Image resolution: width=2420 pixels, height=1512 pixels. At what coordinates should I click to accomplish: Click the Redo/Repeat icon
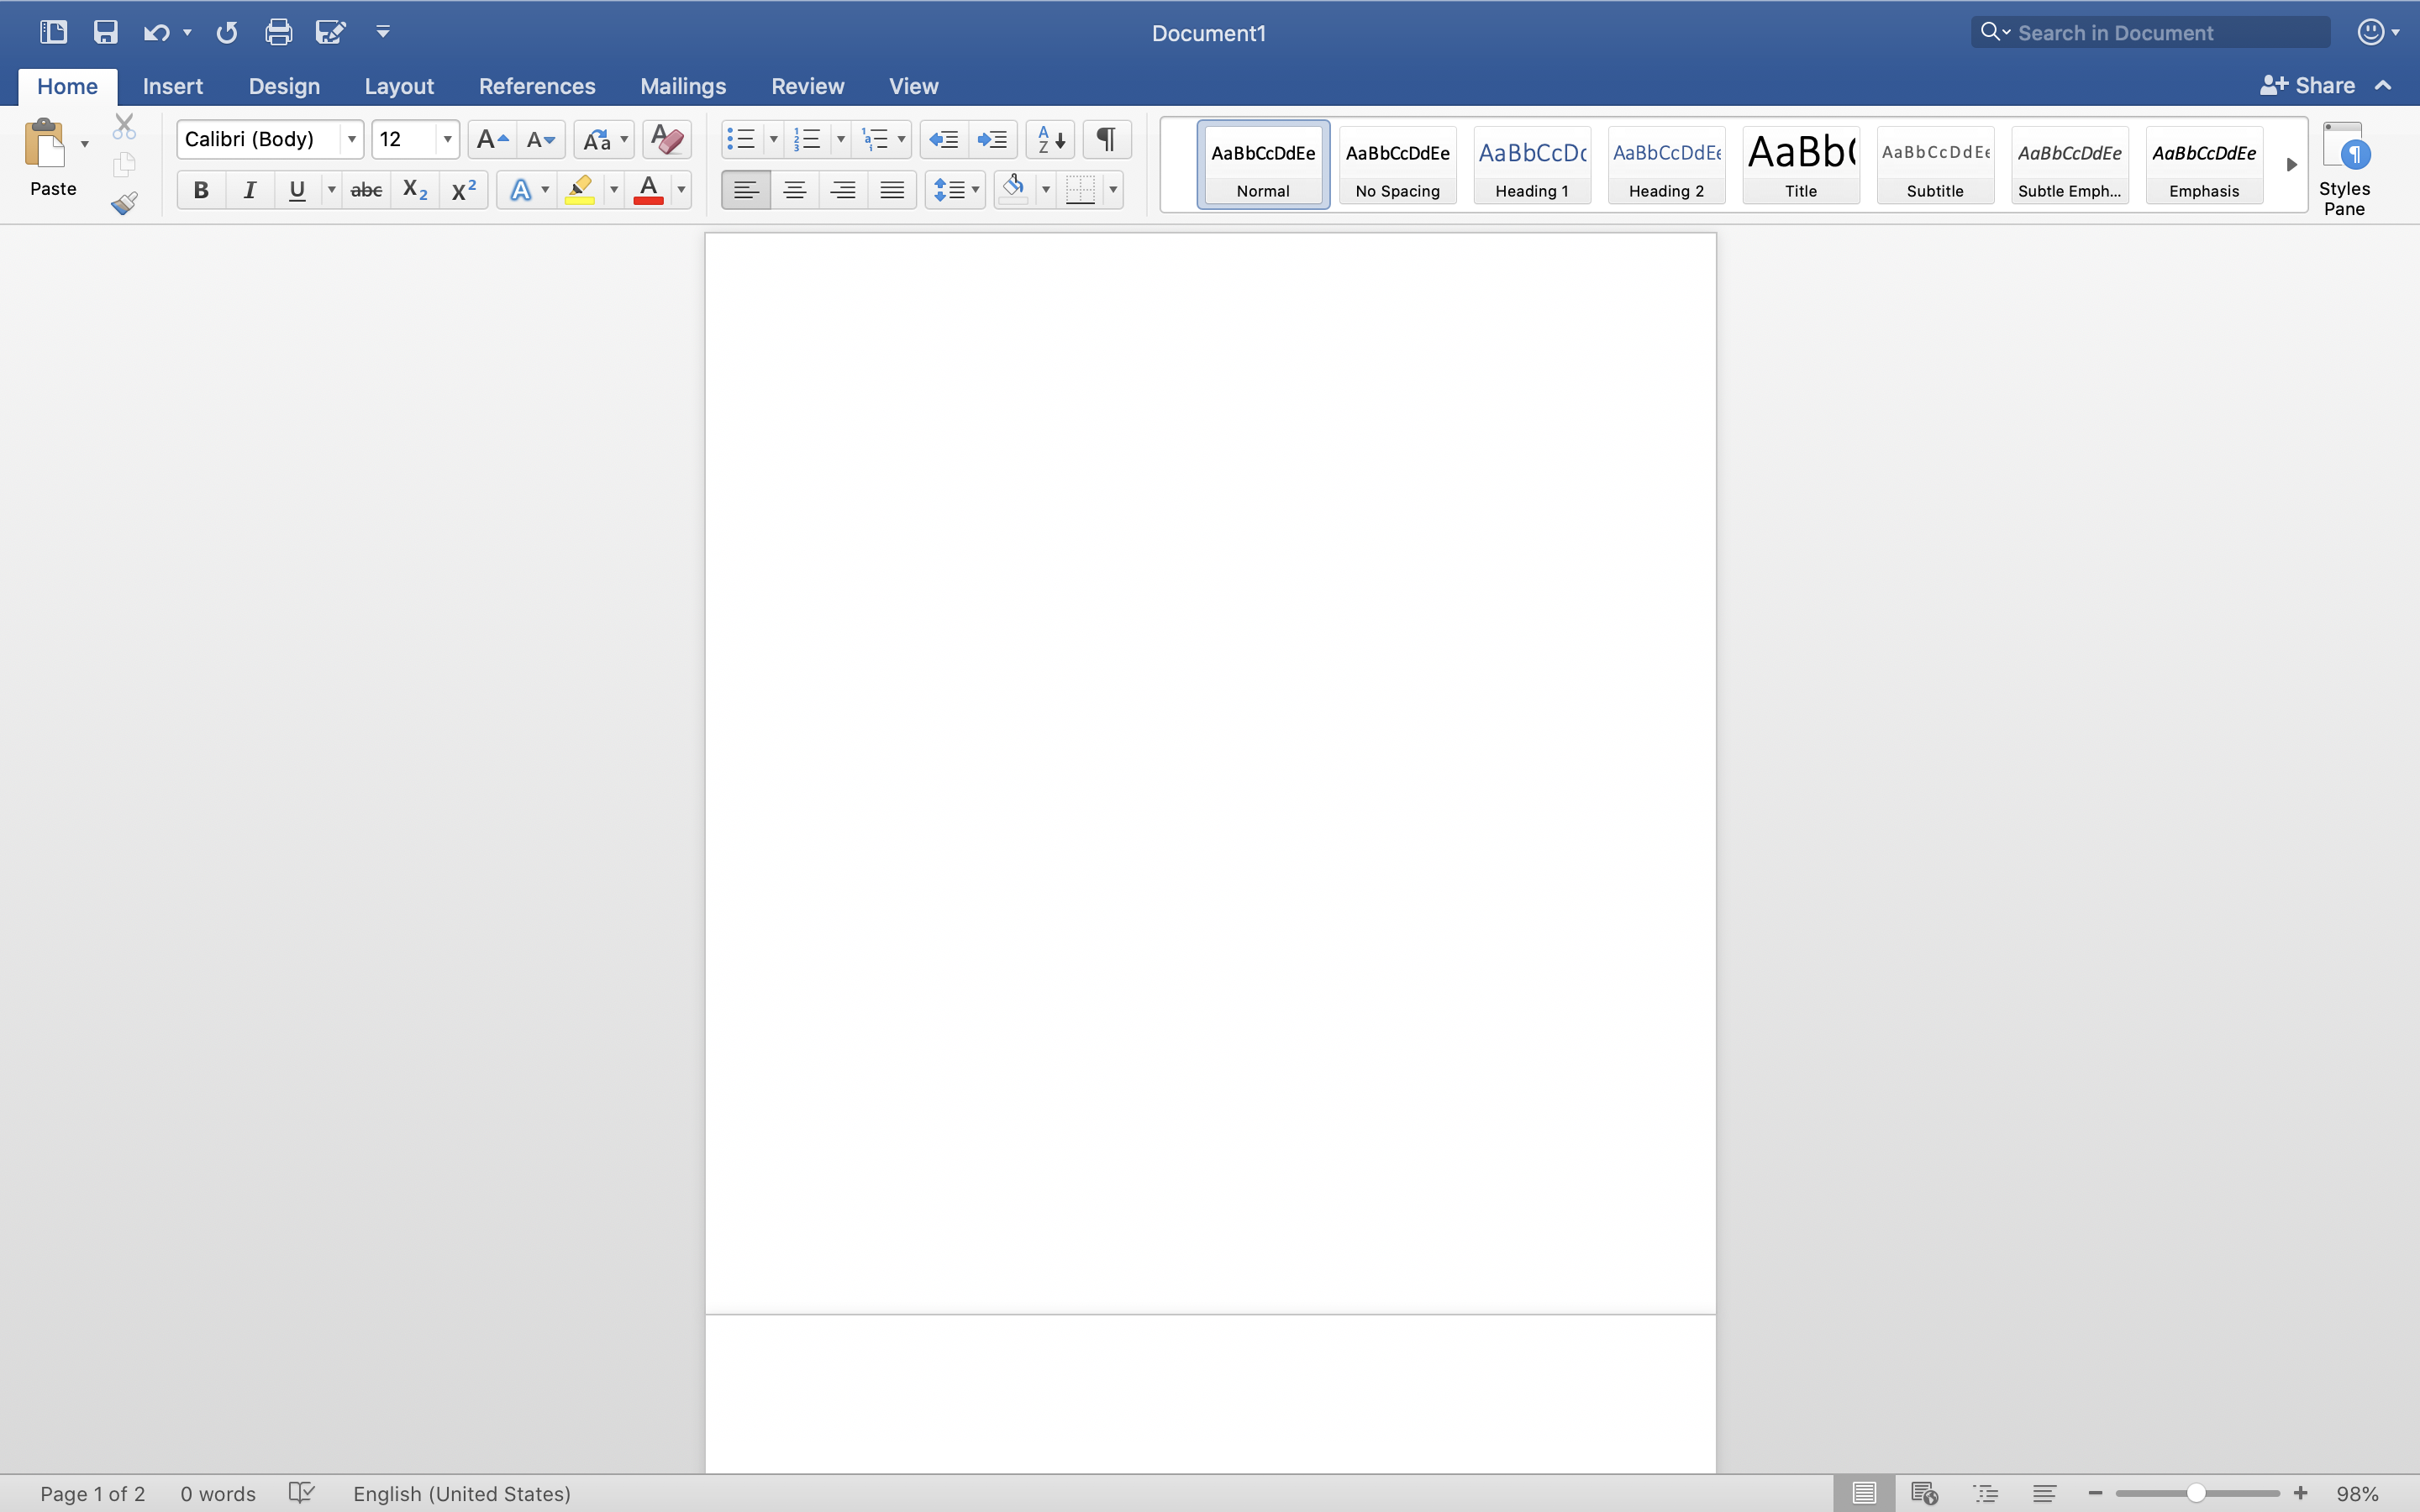click(227, 32)
